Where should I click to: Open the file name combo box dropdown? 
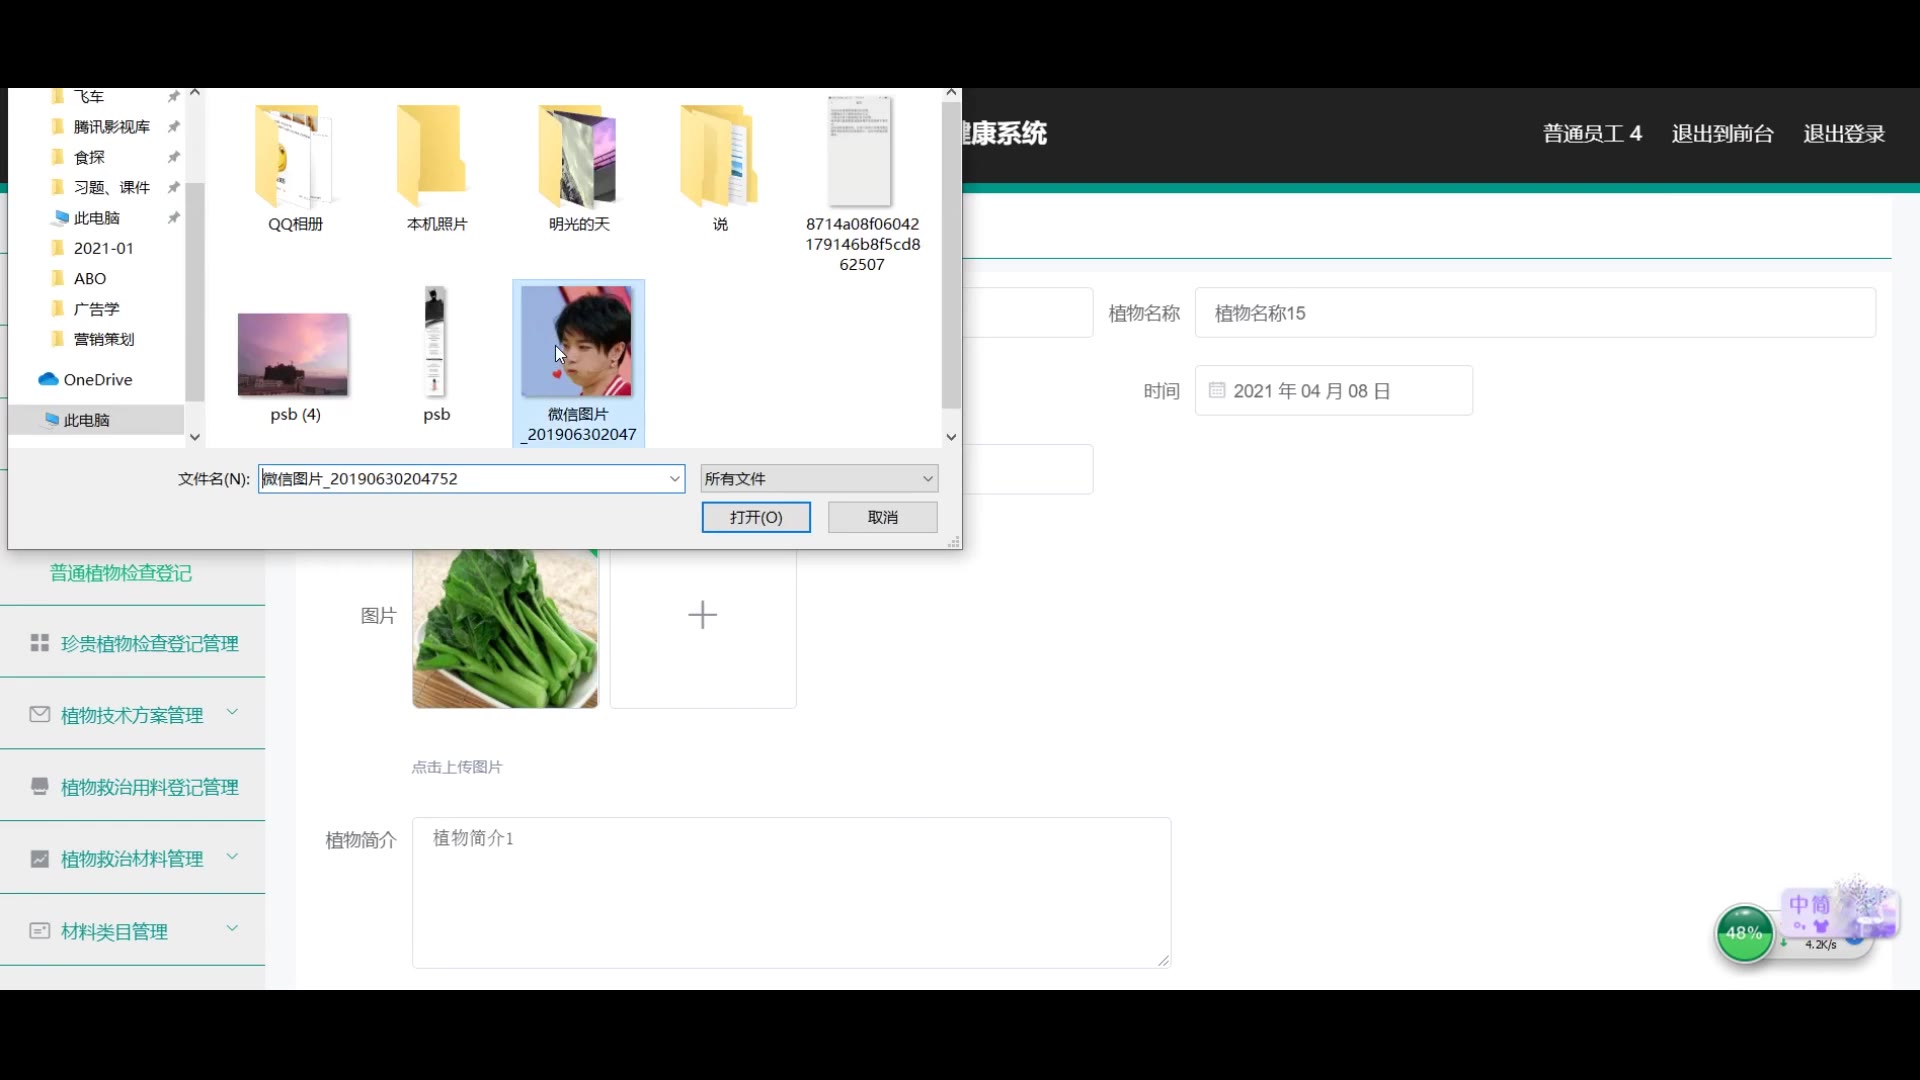675,479
